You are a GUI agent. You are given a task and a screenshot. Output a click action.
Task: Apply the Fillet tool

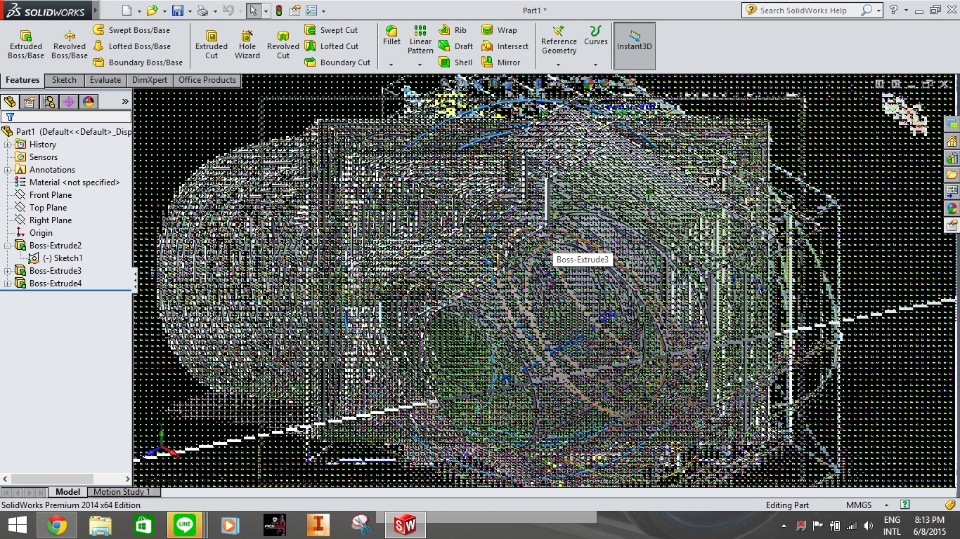[391, 35]
